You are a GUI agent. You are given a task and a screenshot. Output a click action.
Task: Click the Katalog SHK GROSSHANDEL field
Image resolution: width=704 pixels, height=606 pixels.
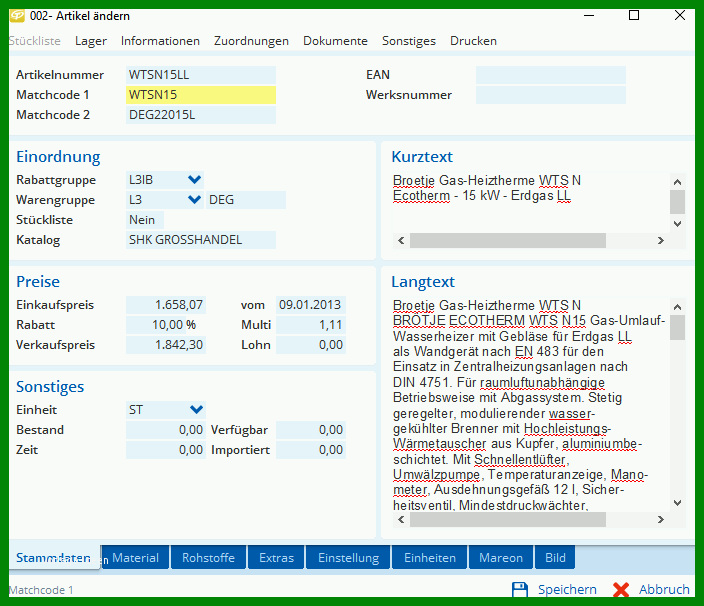coord(201,240)
